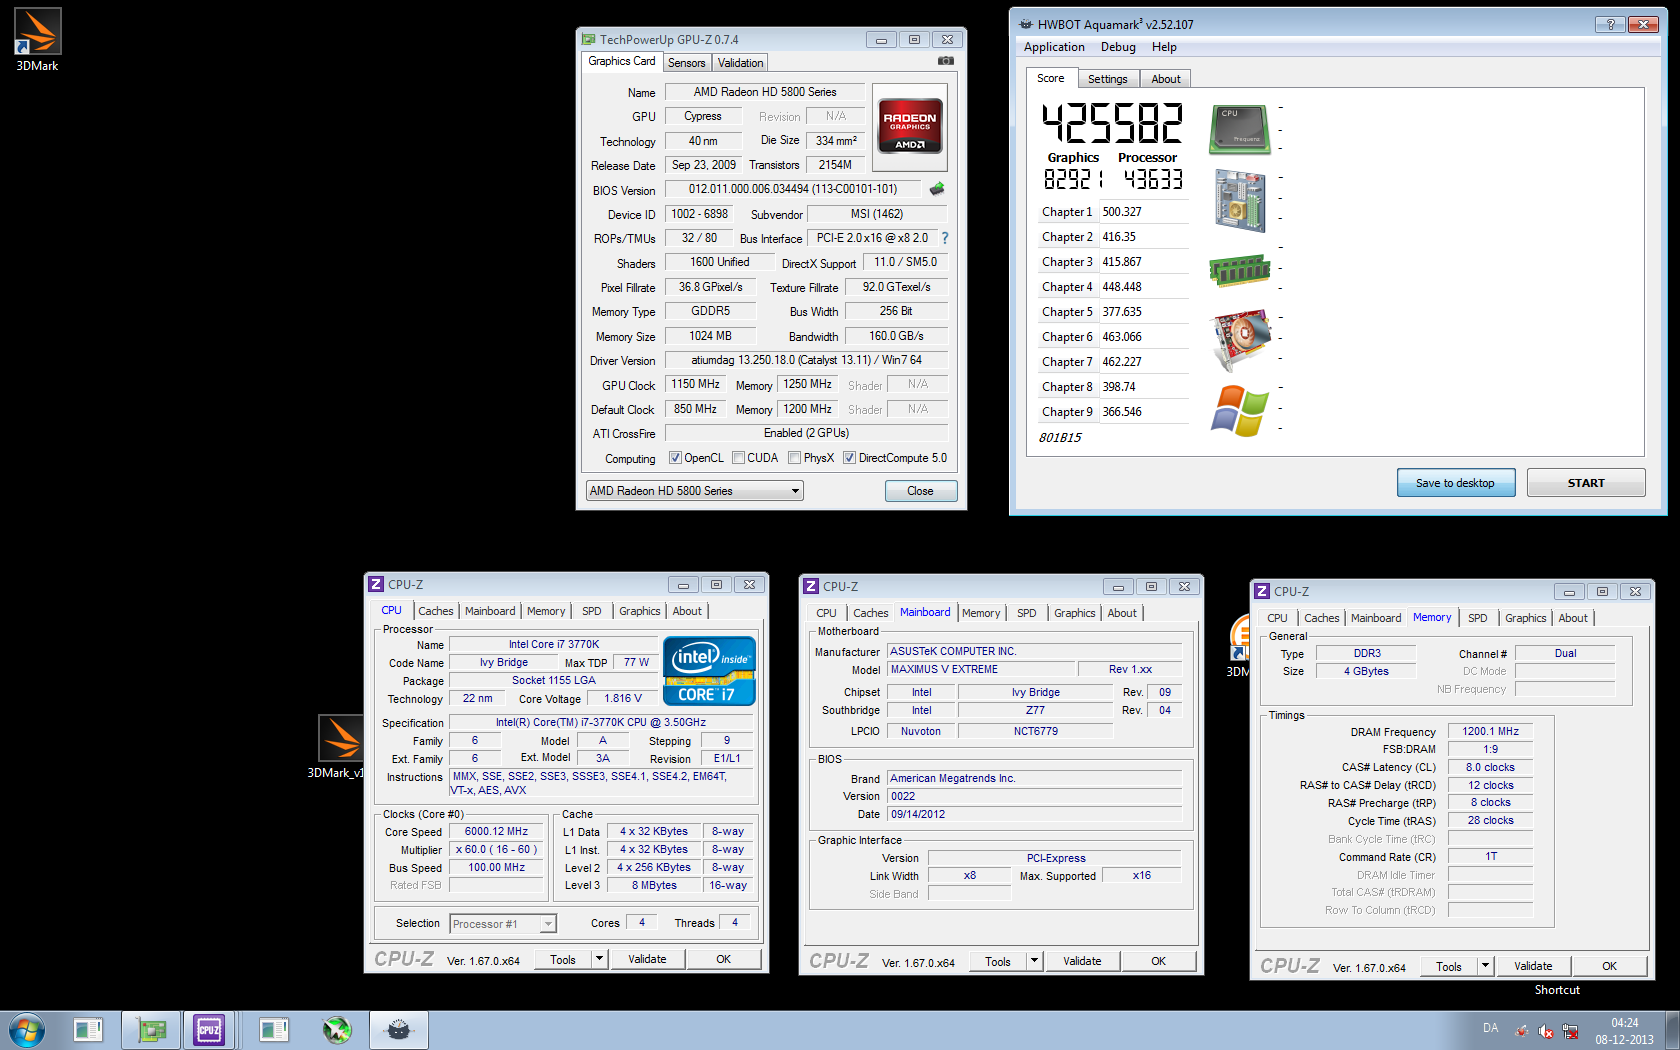1680x1050 pixels.
Task: Click the taskbar icon left of the green X
Action: pyautogui.click(x=274, y=1030)
